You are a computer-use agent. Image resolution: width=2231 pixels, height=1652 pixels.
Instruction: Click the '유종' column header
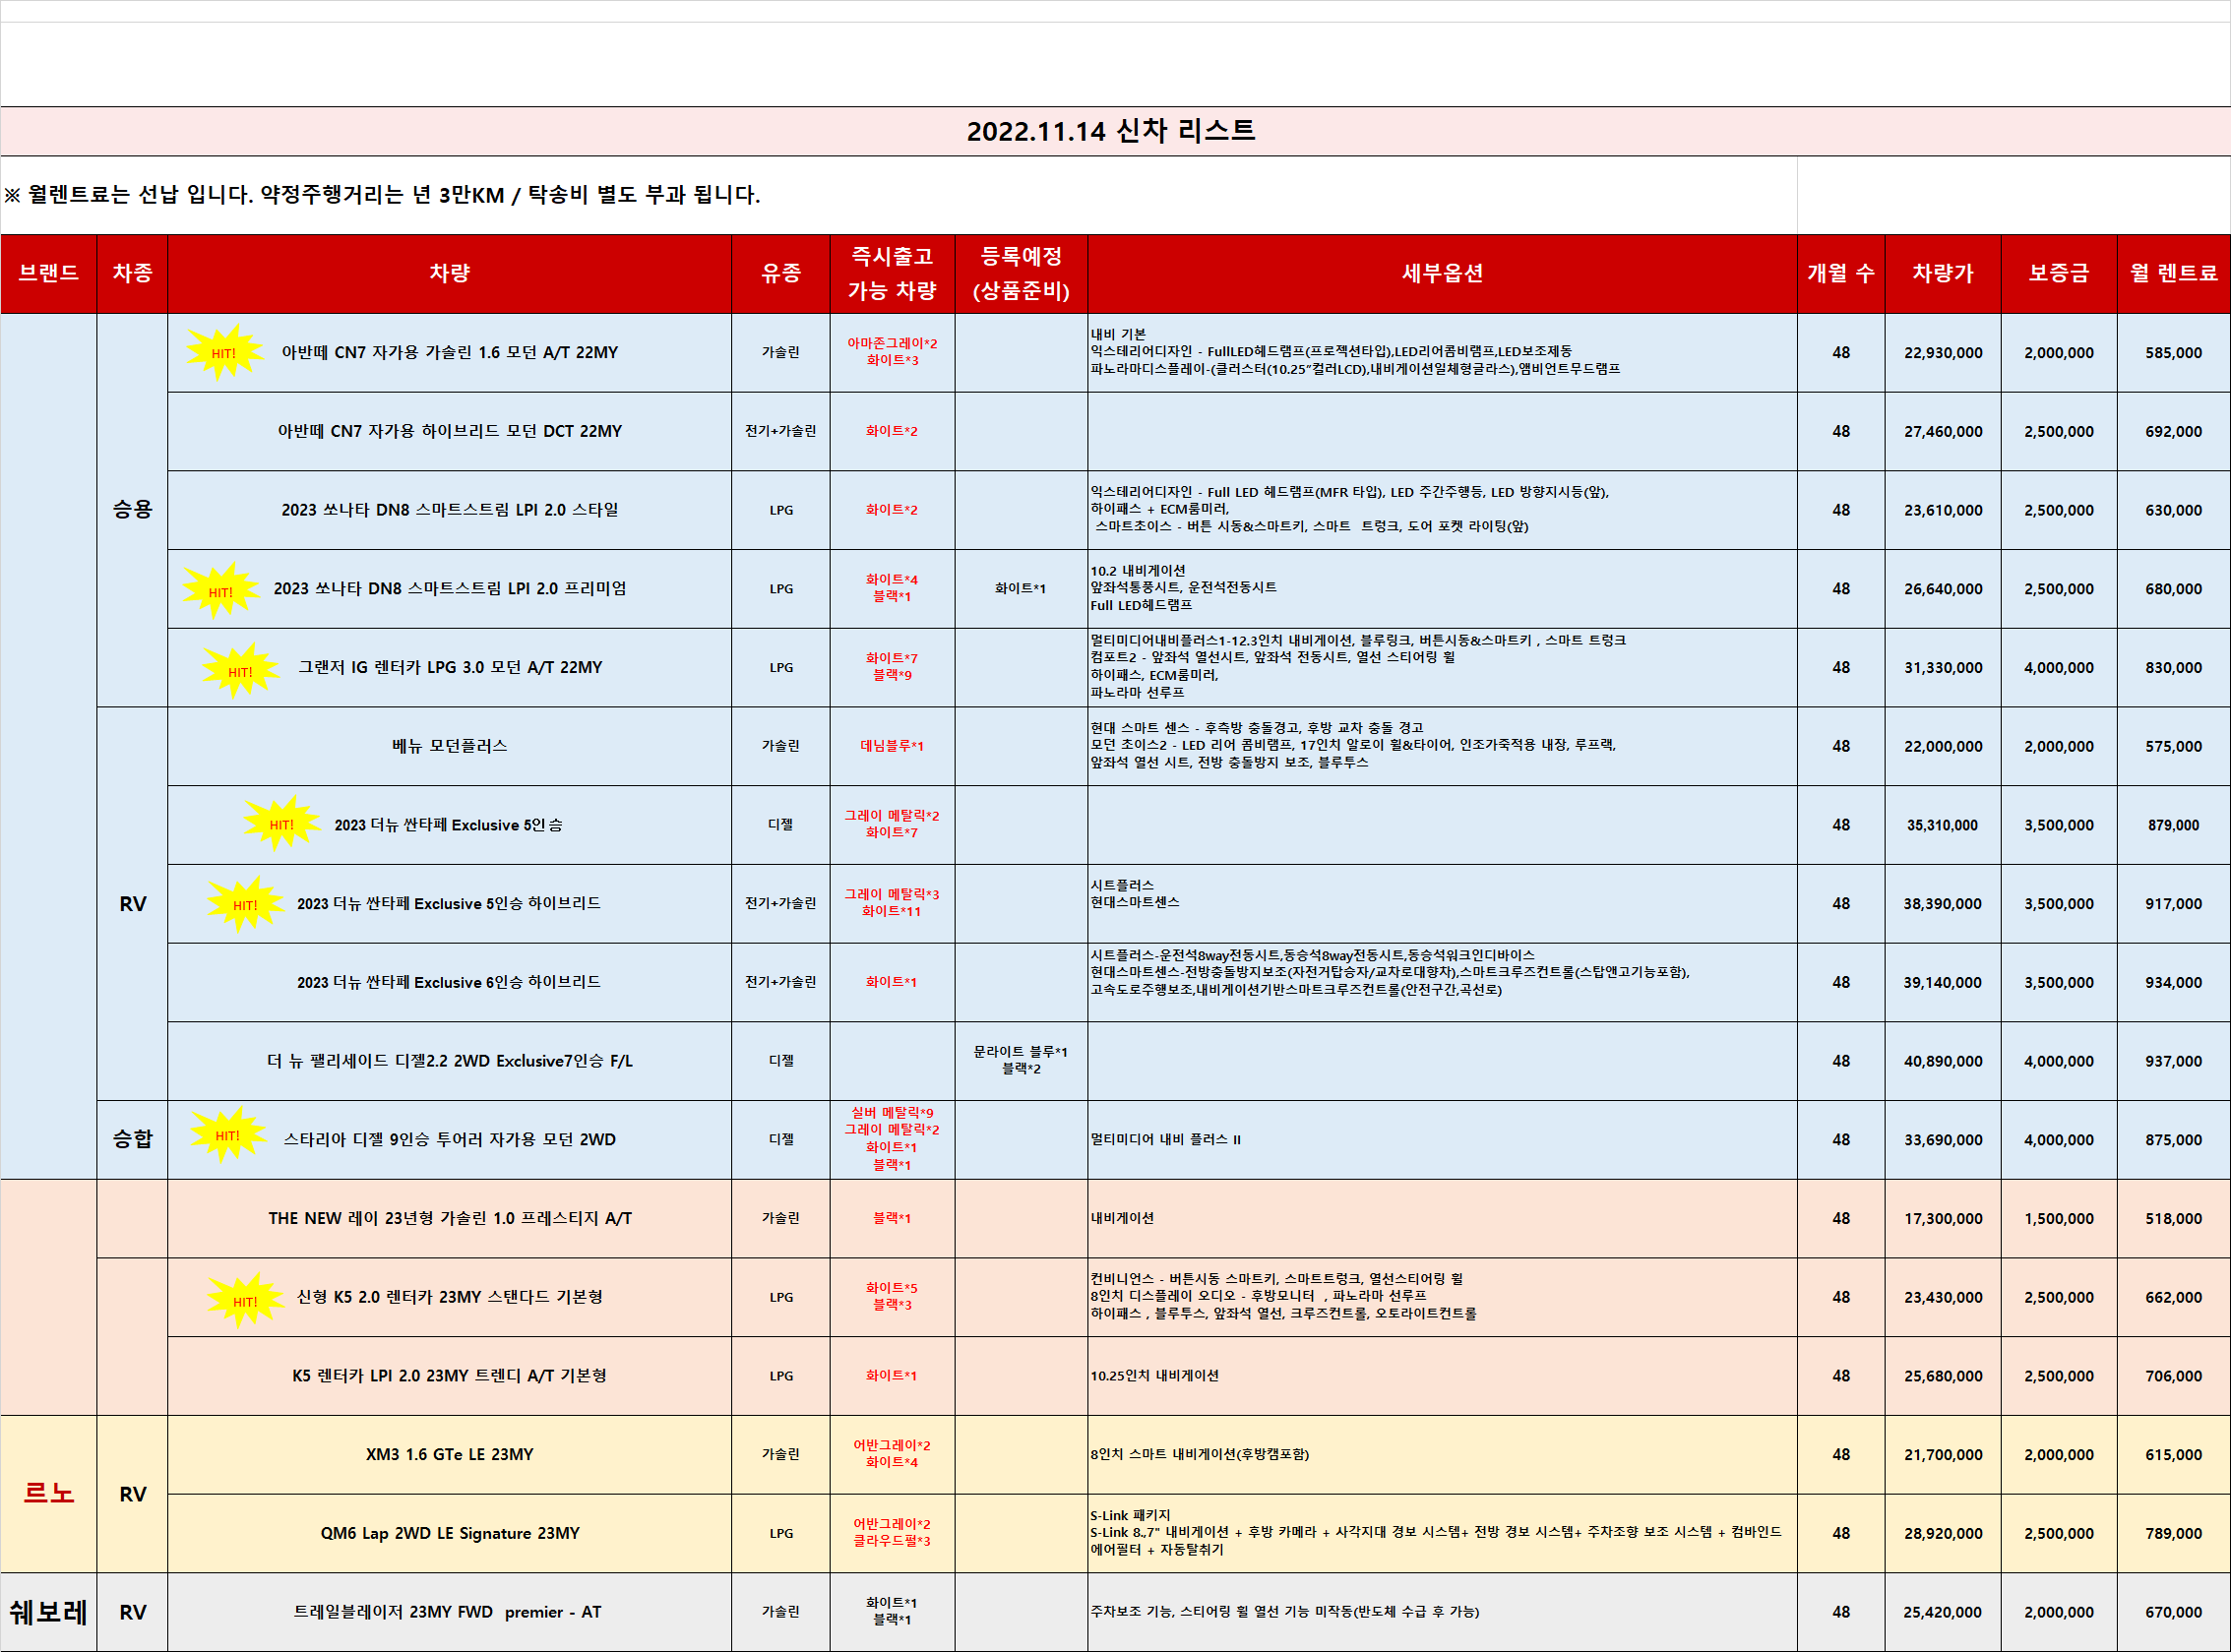click(x=781, y=274)
